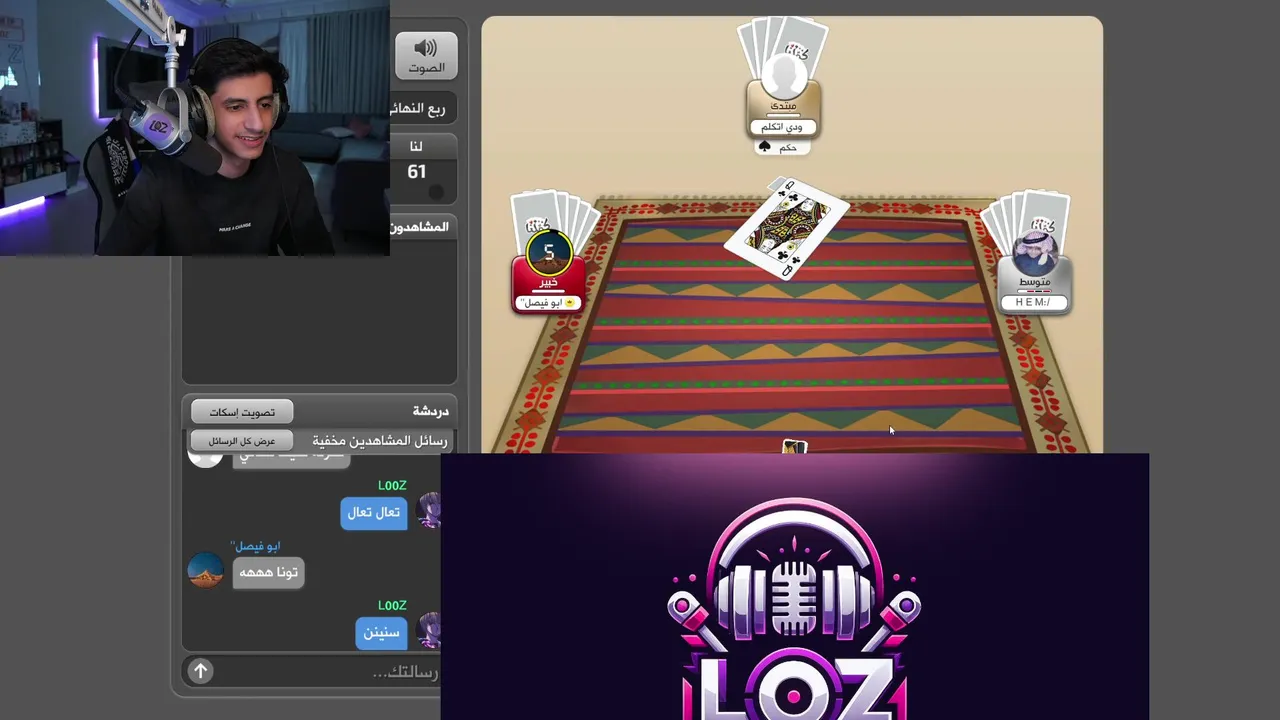Click the send message arrow icon
This screenshot has height=720, width=1280.
click(200, 671)
